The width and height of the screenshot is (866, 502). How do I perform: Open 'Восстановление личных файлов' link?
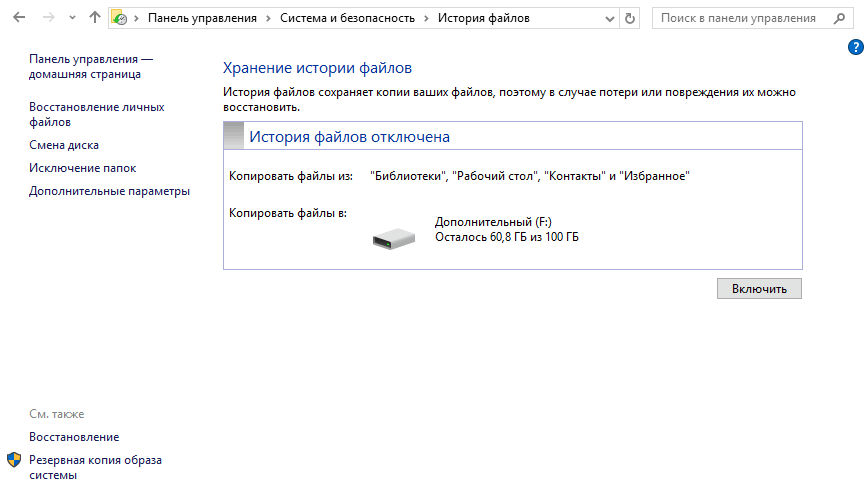[x=96, y=114]
